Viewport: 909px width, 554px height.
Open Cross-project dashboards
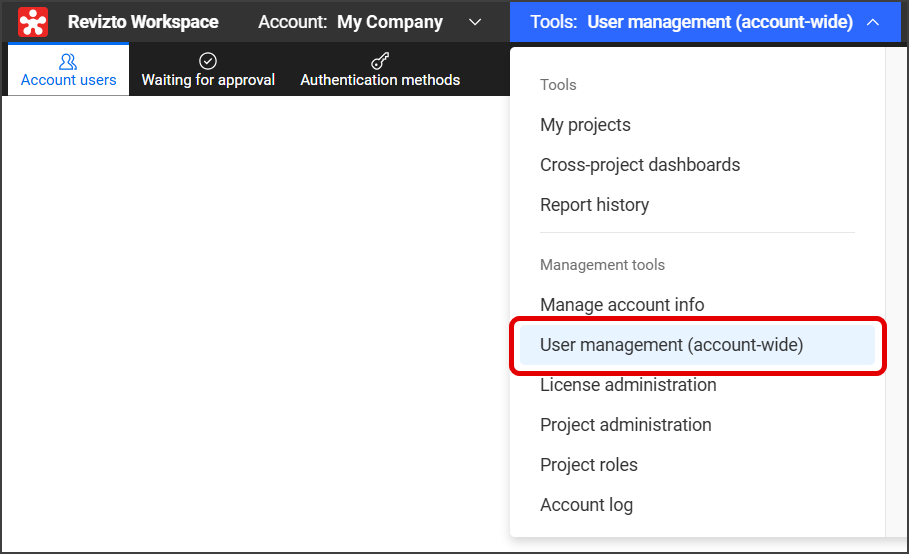[640, 165]
